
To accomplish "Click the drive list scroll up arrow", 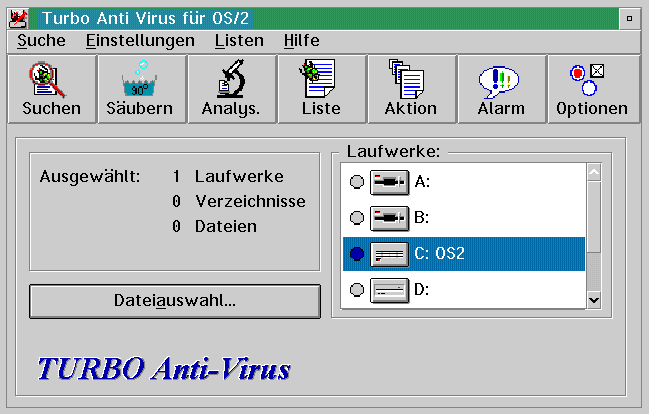I will 594,172.
